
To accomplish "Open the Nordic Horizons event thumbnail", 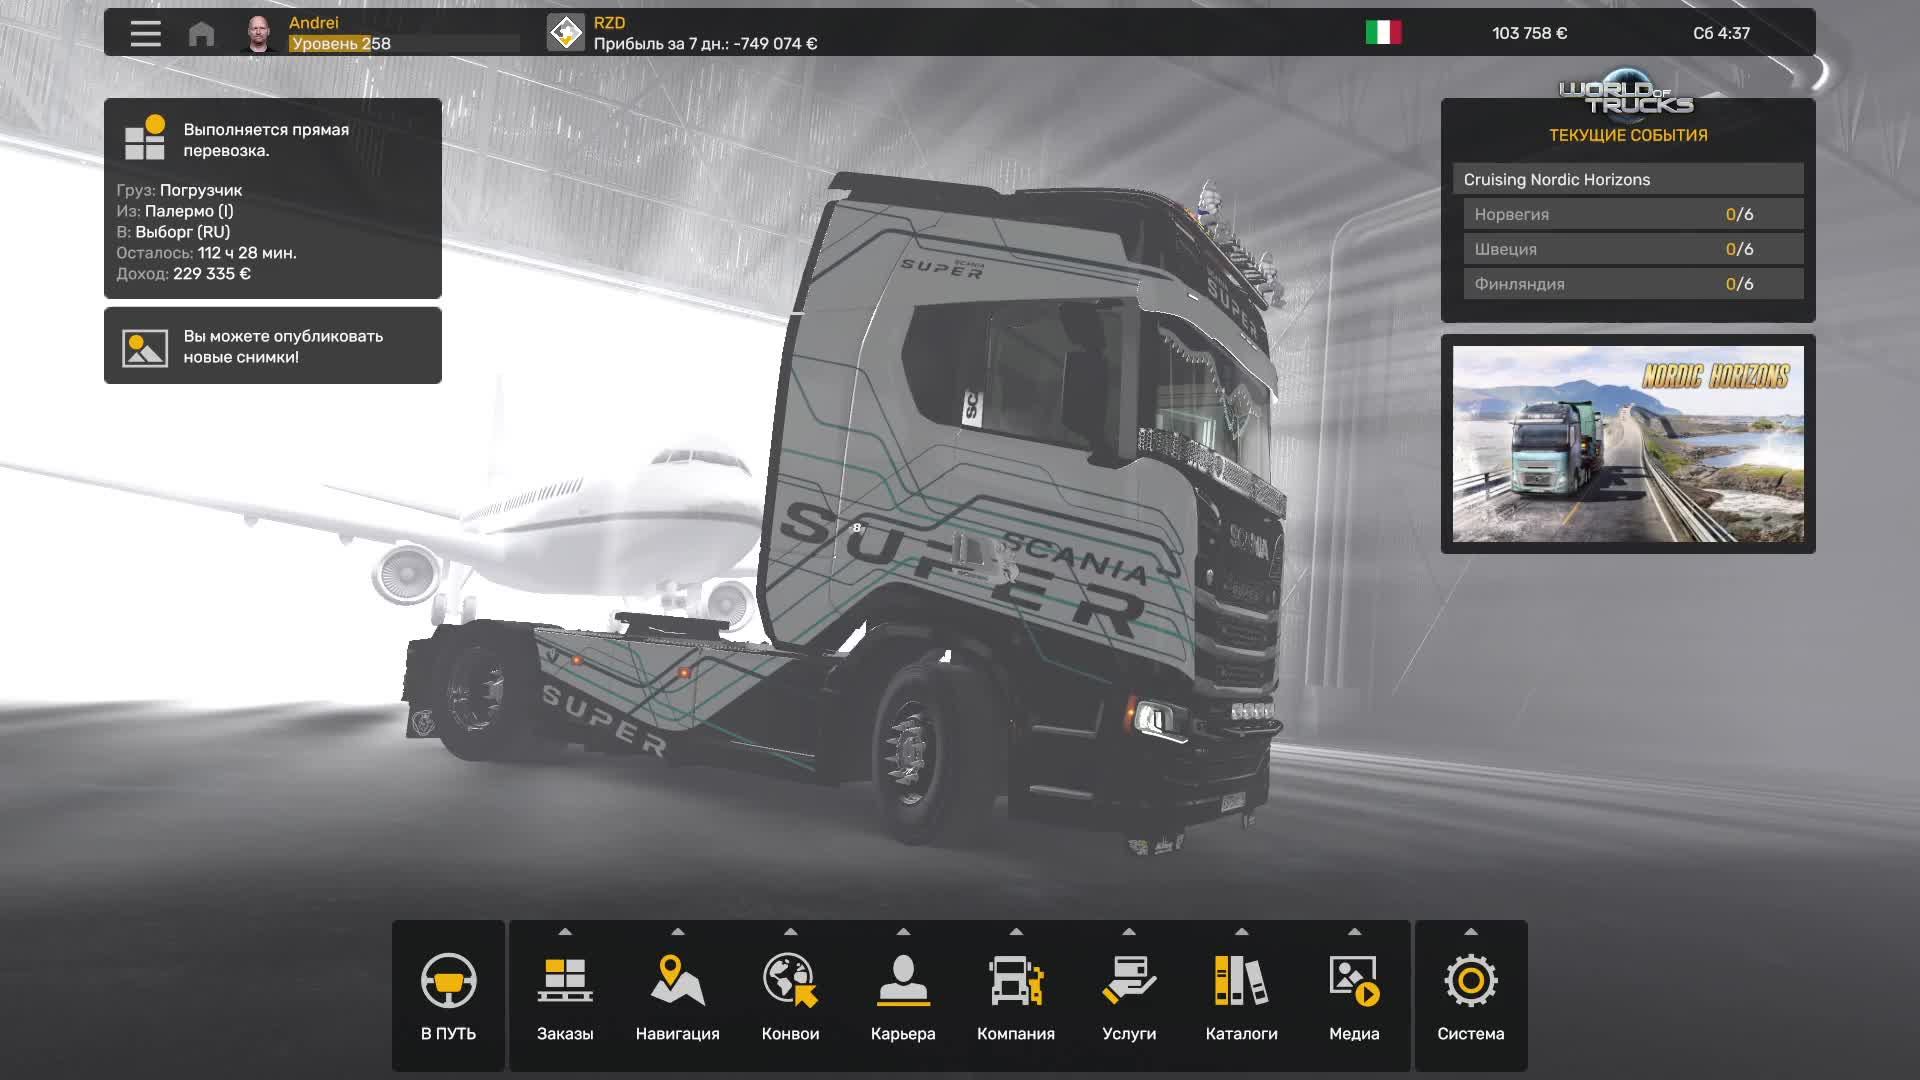I will tap(1627, 444).
